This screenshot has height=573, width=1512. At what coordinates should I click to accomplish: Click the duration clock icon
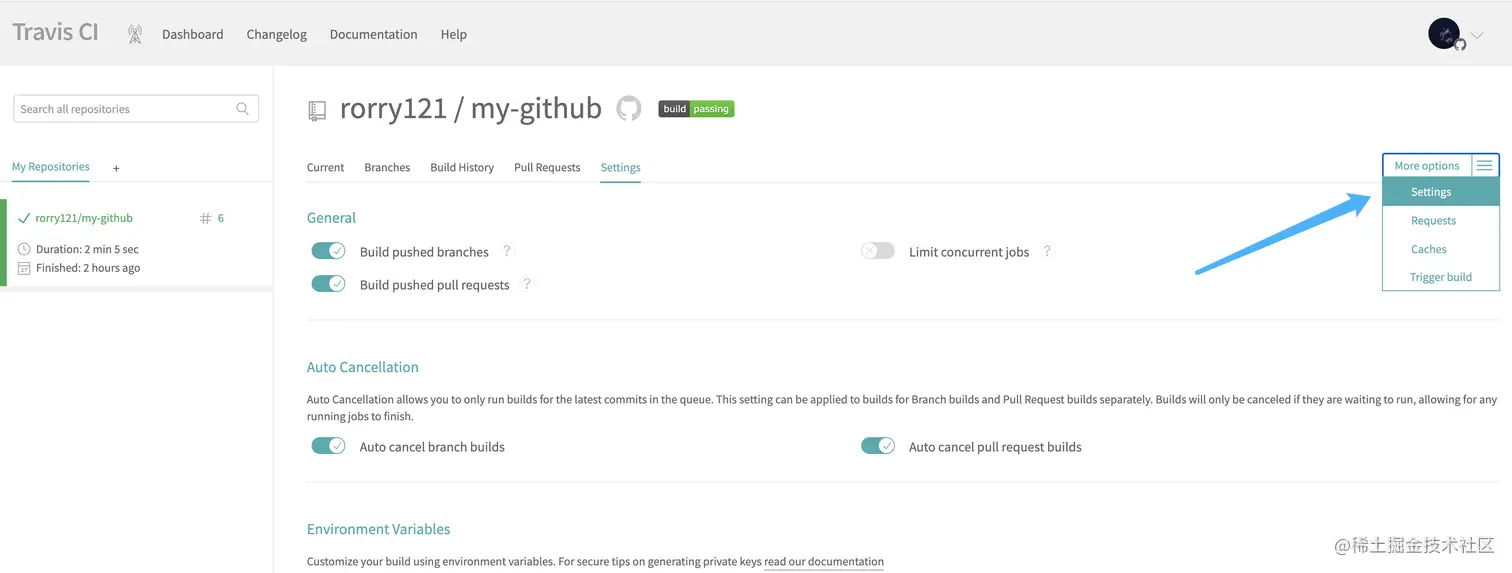tap(24, 249)
